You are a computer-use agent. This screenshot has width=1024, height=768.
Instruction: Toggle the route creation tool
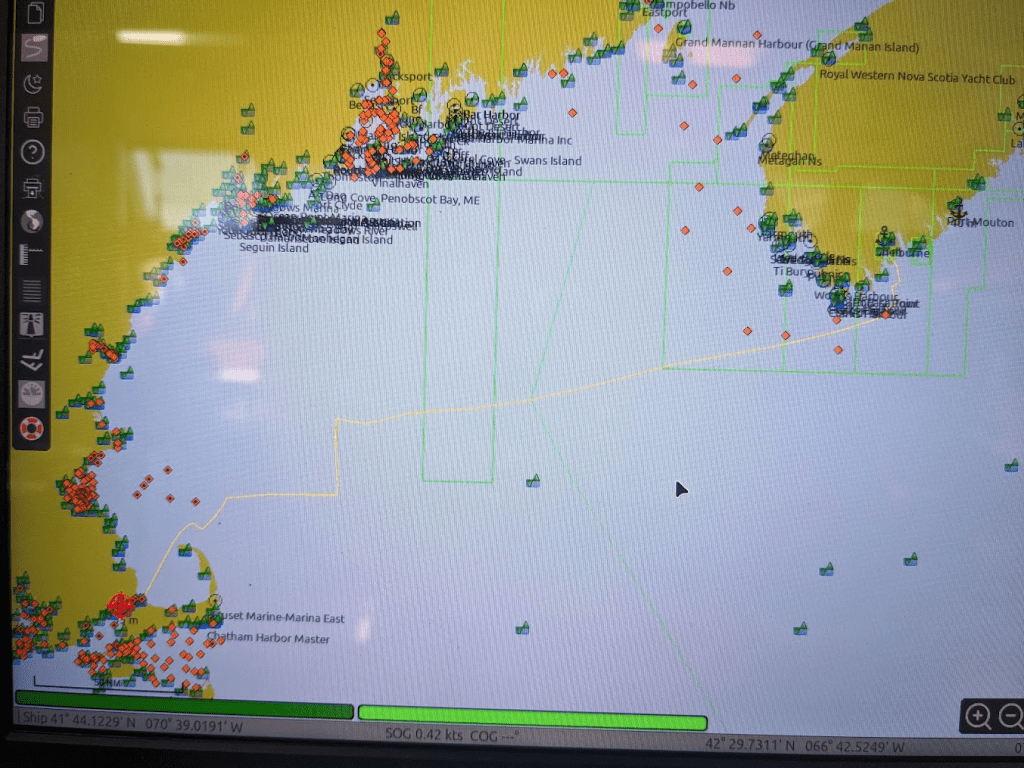[34, 47]
